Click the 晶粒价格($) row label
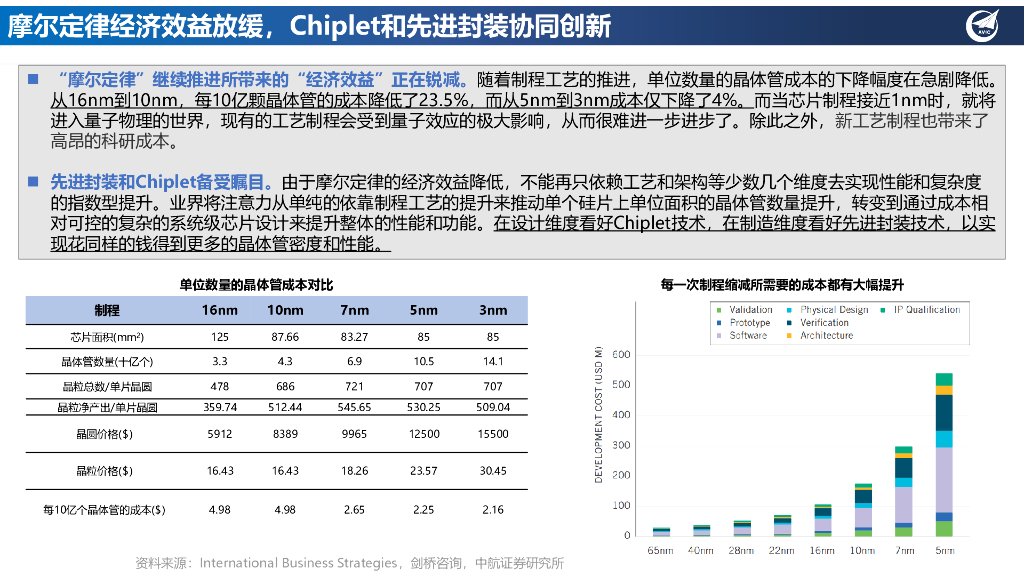1024x576 pixels. 104,471
